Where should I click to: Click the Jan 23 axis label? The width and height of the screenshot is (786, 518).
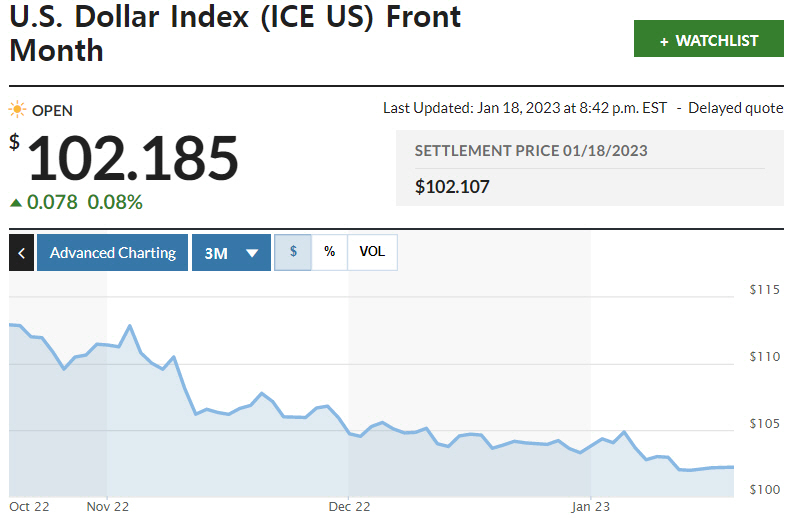590,506
